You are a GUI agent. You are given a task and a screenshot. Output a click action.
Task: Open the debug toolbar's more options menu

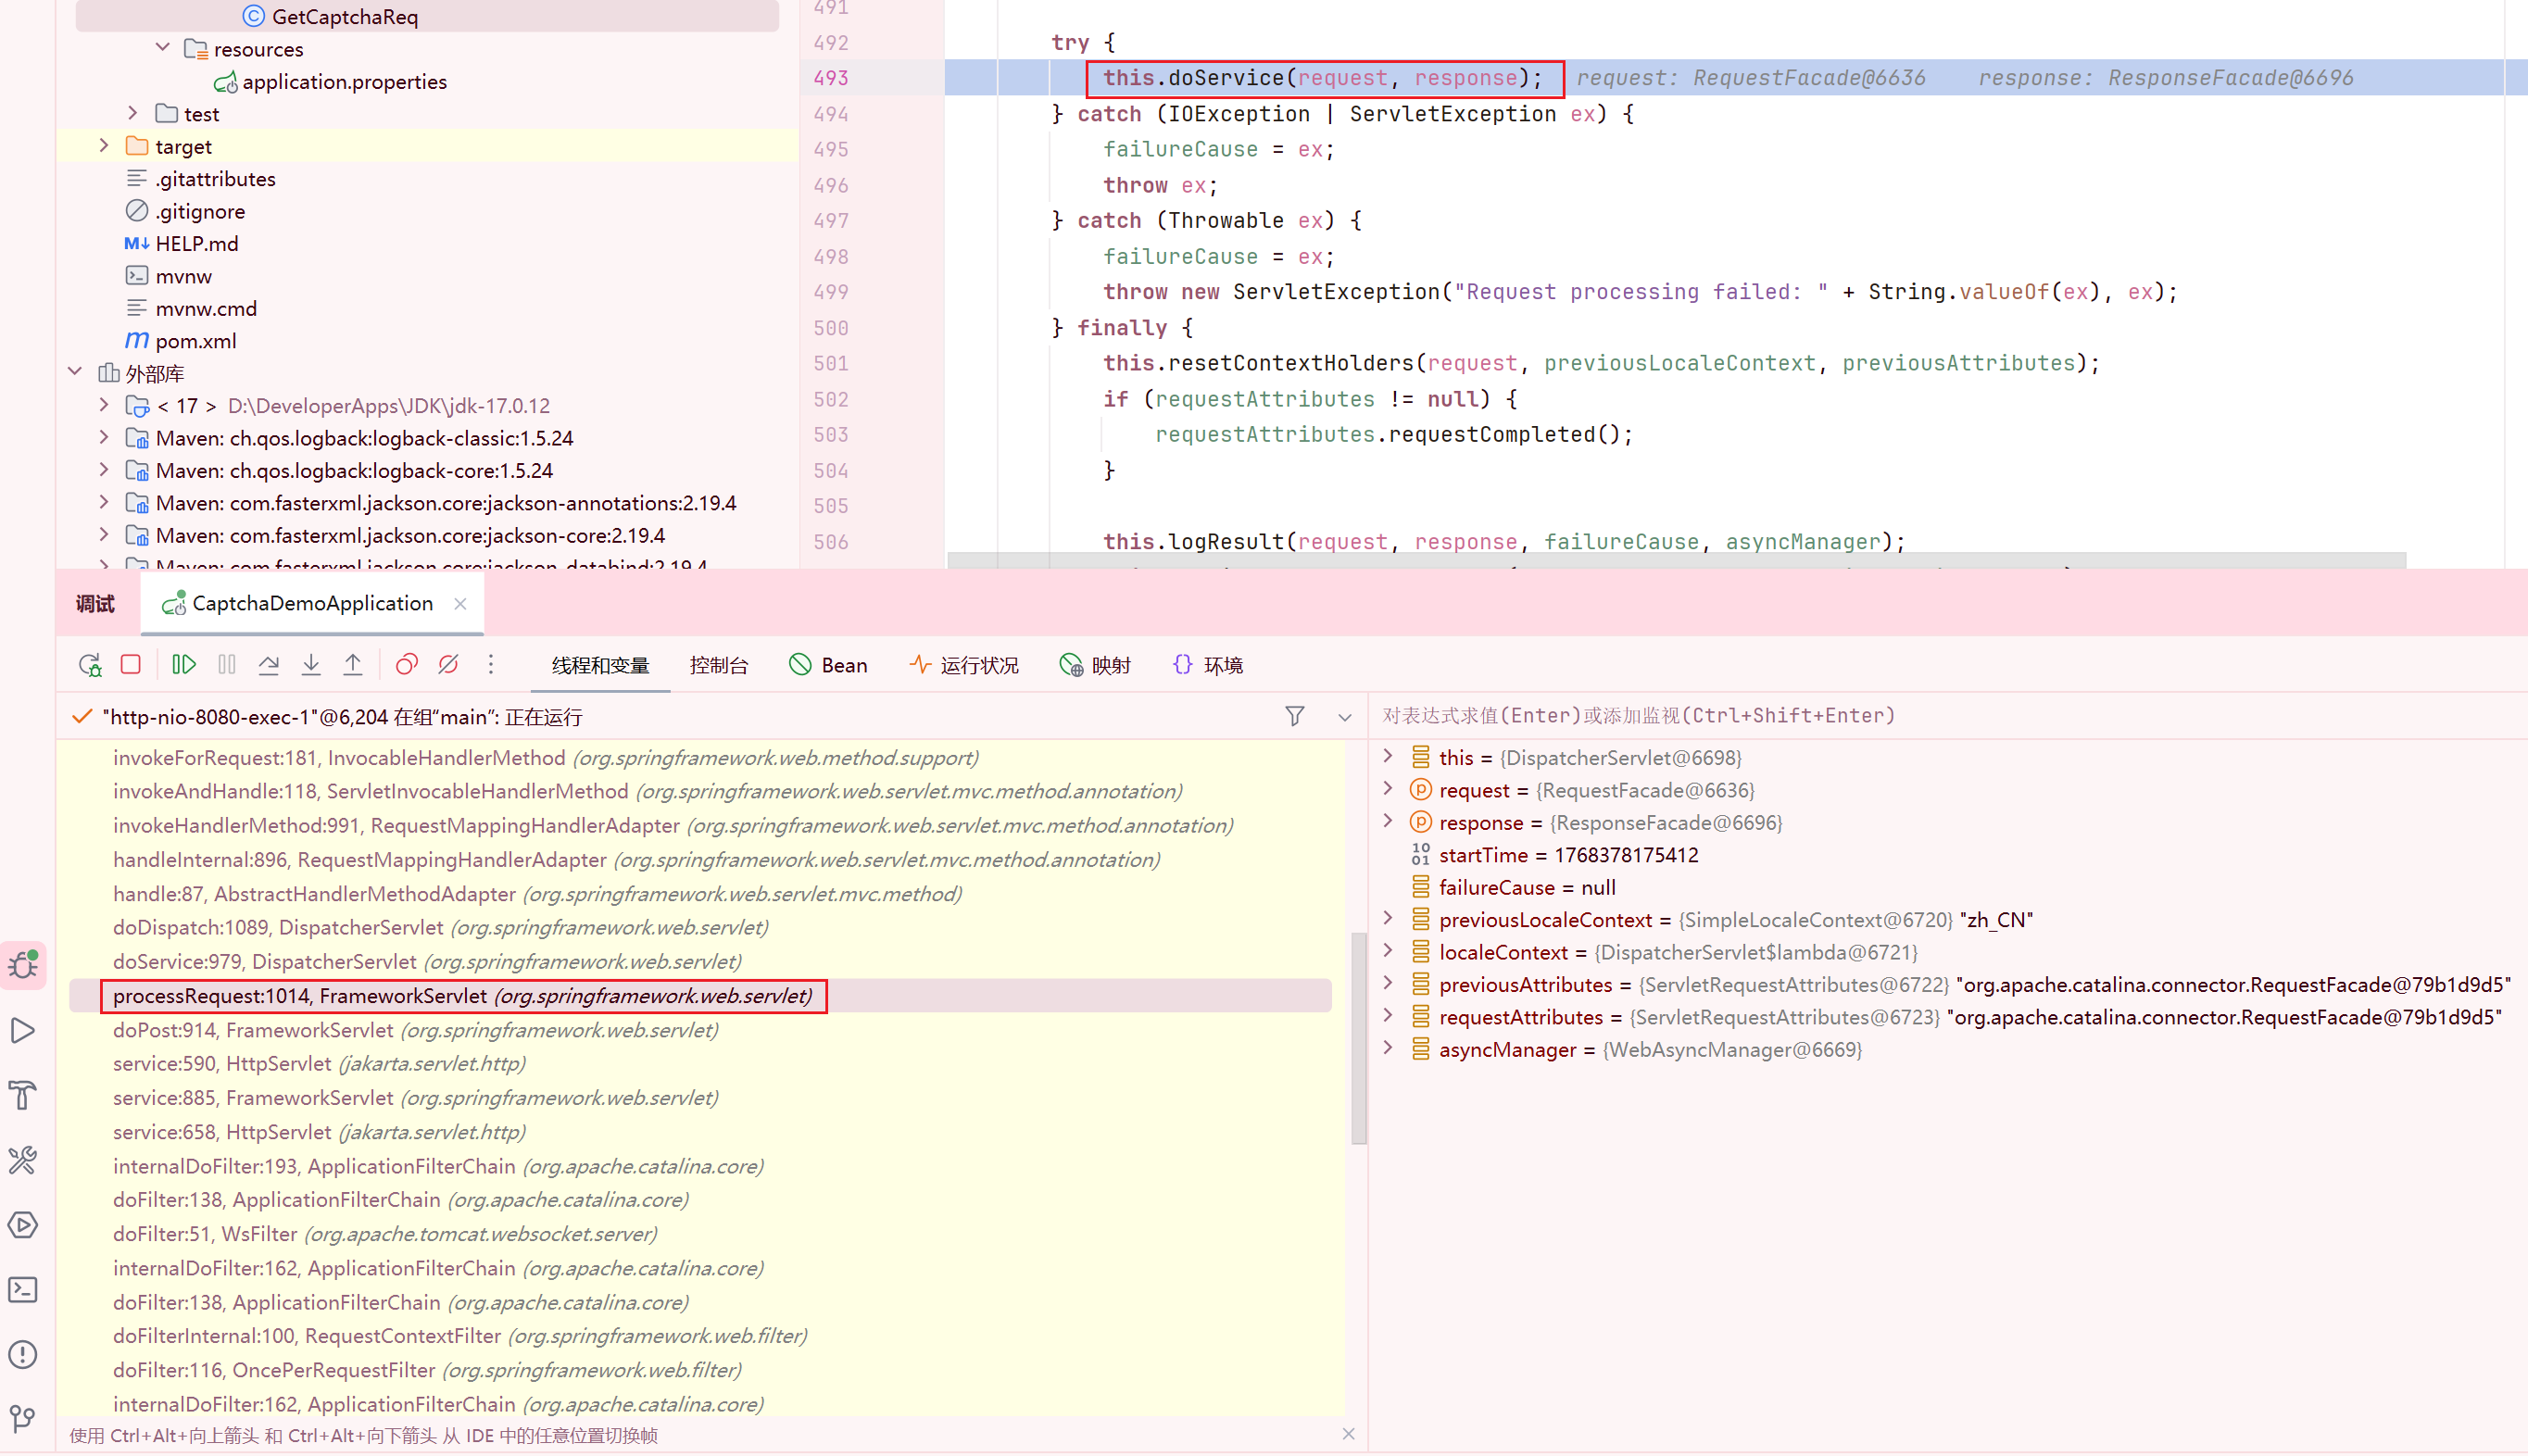click(x=491, y=665)
